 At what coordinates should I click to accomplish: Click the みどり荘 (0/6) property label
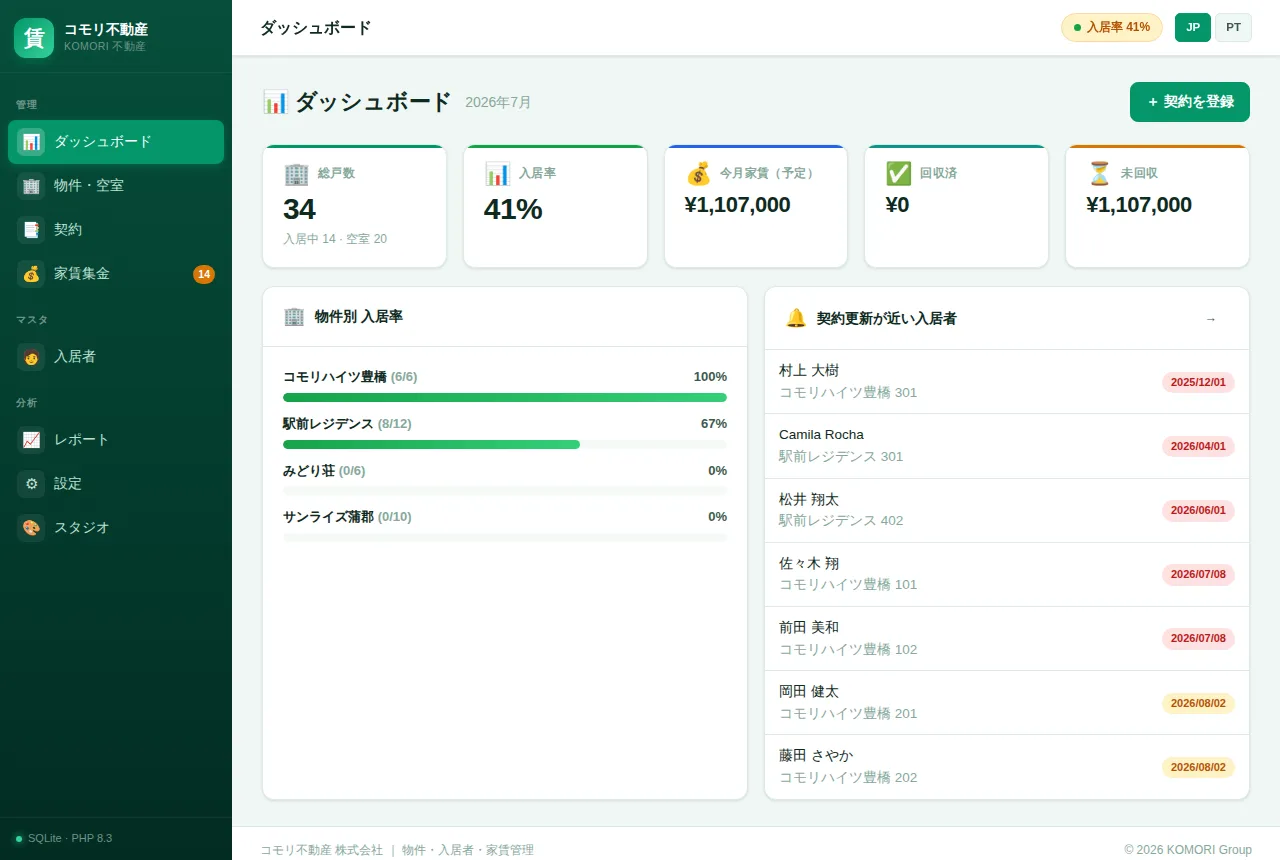coord(324,471)
